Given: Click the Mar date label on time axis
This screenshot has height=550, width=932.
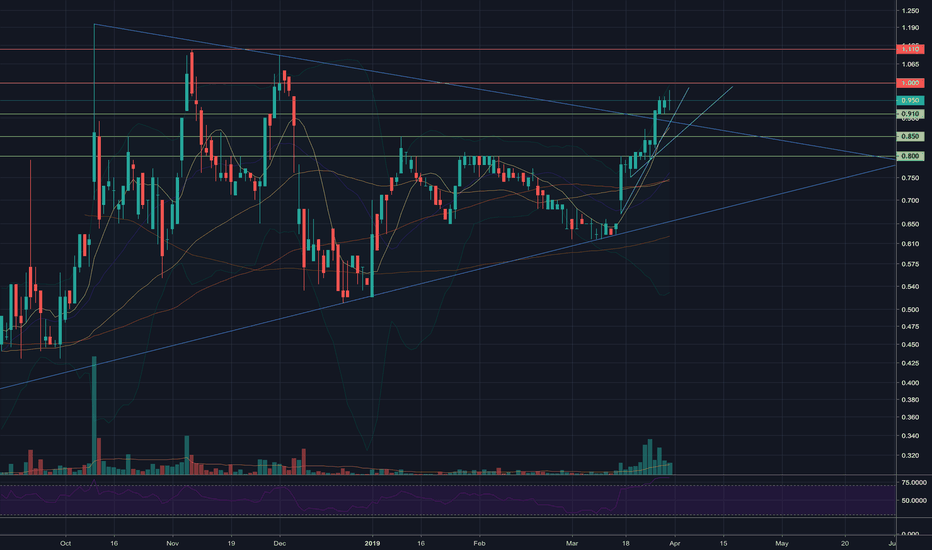Looking at the screenshot, I should click(572, 543).
